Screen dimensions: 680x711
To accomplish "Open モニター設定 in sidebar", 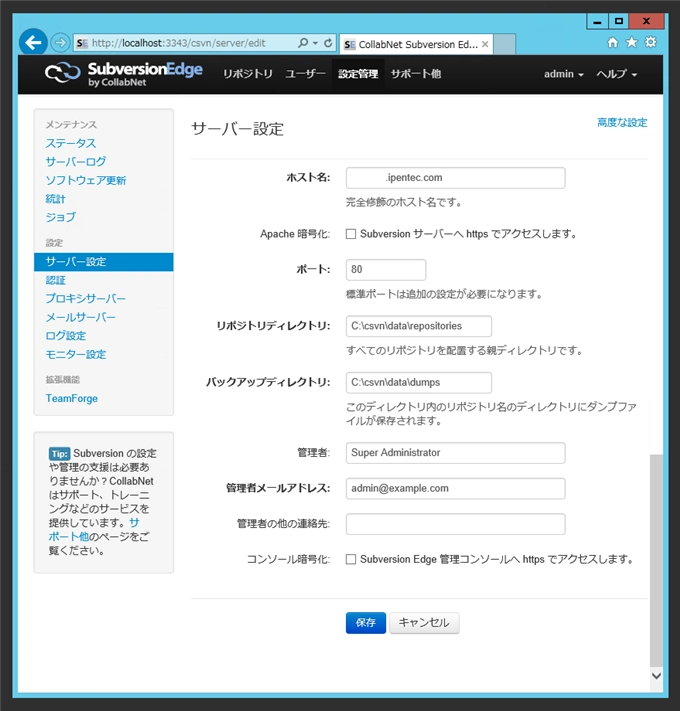I will point(76,355).
